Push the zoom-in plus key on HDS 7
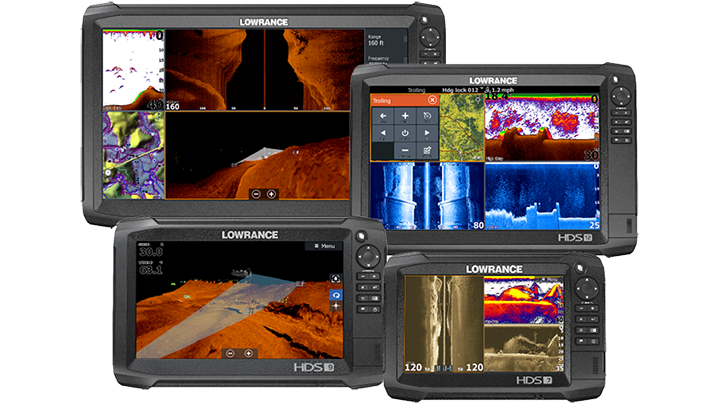 click(593, 308)
